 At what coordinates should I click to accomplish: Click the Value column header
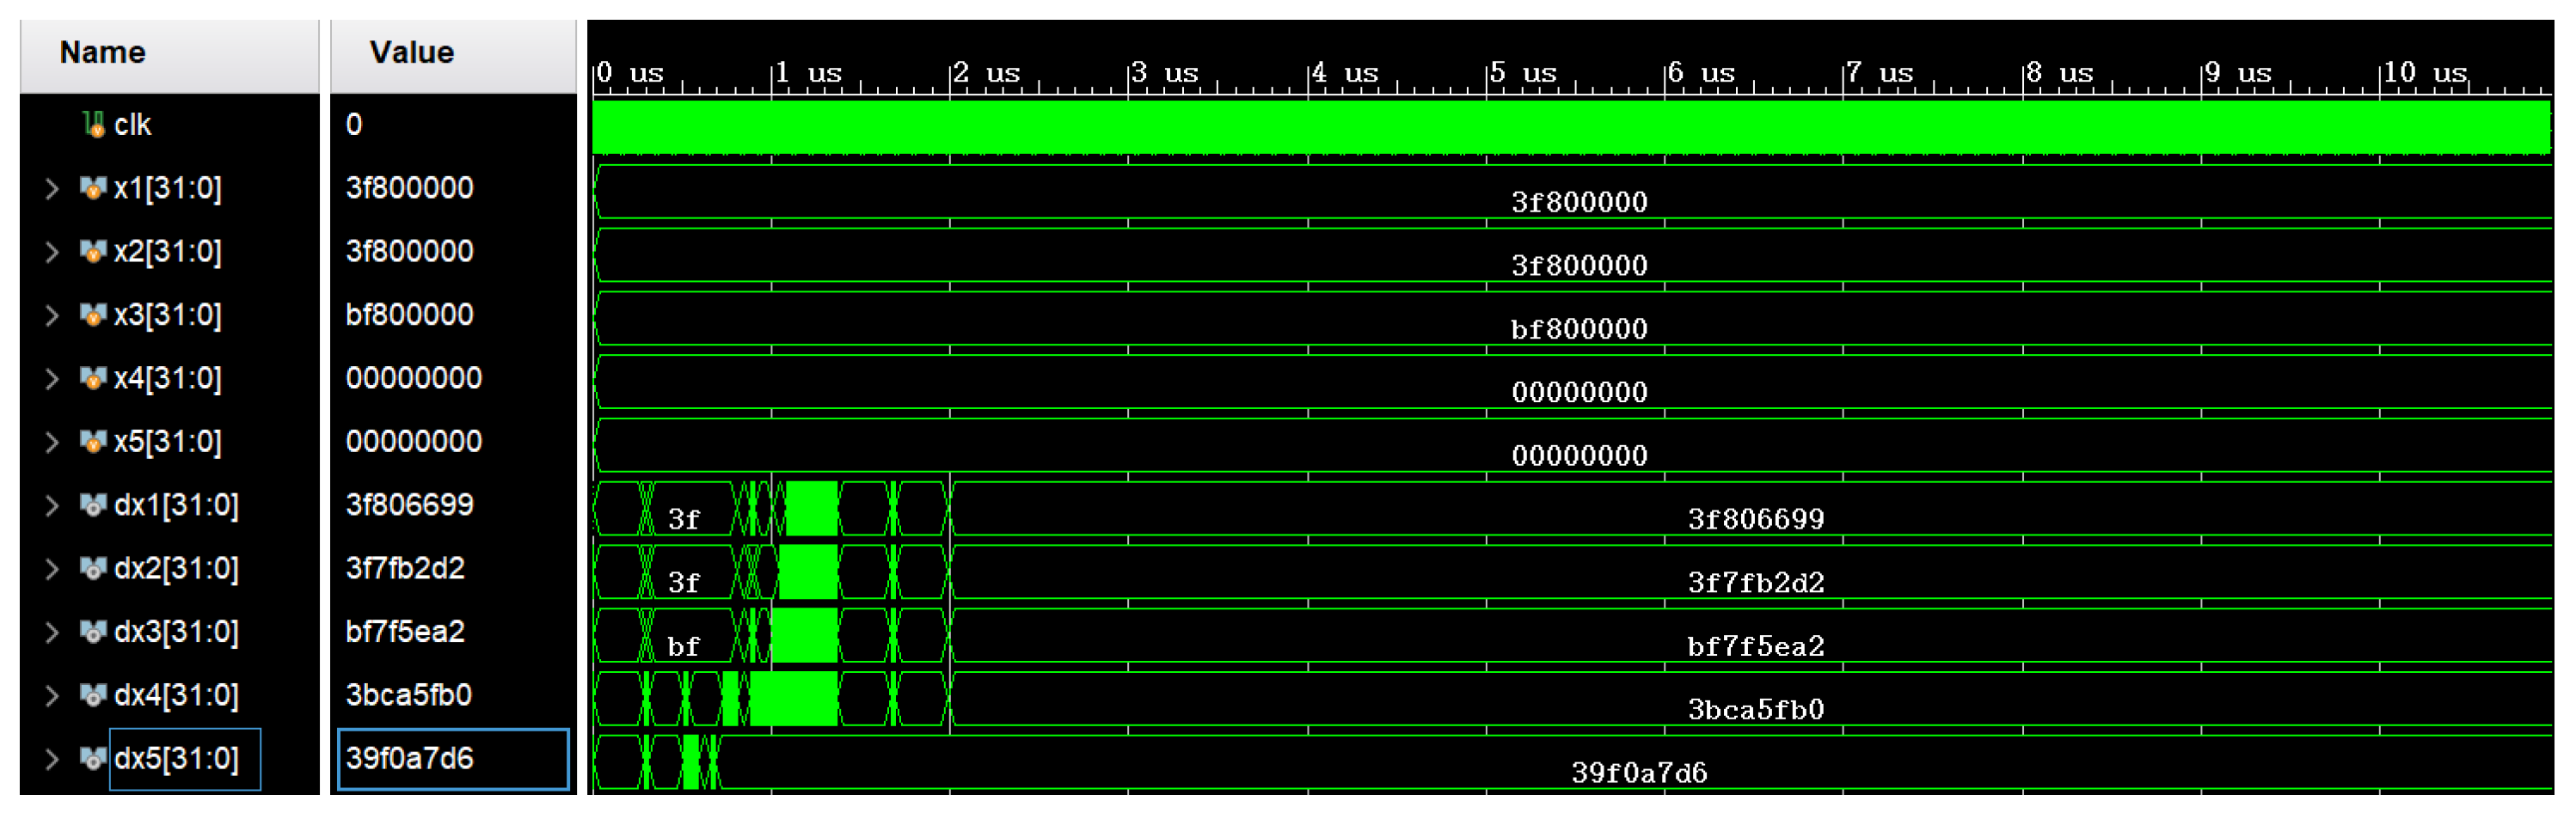[453, 56]
